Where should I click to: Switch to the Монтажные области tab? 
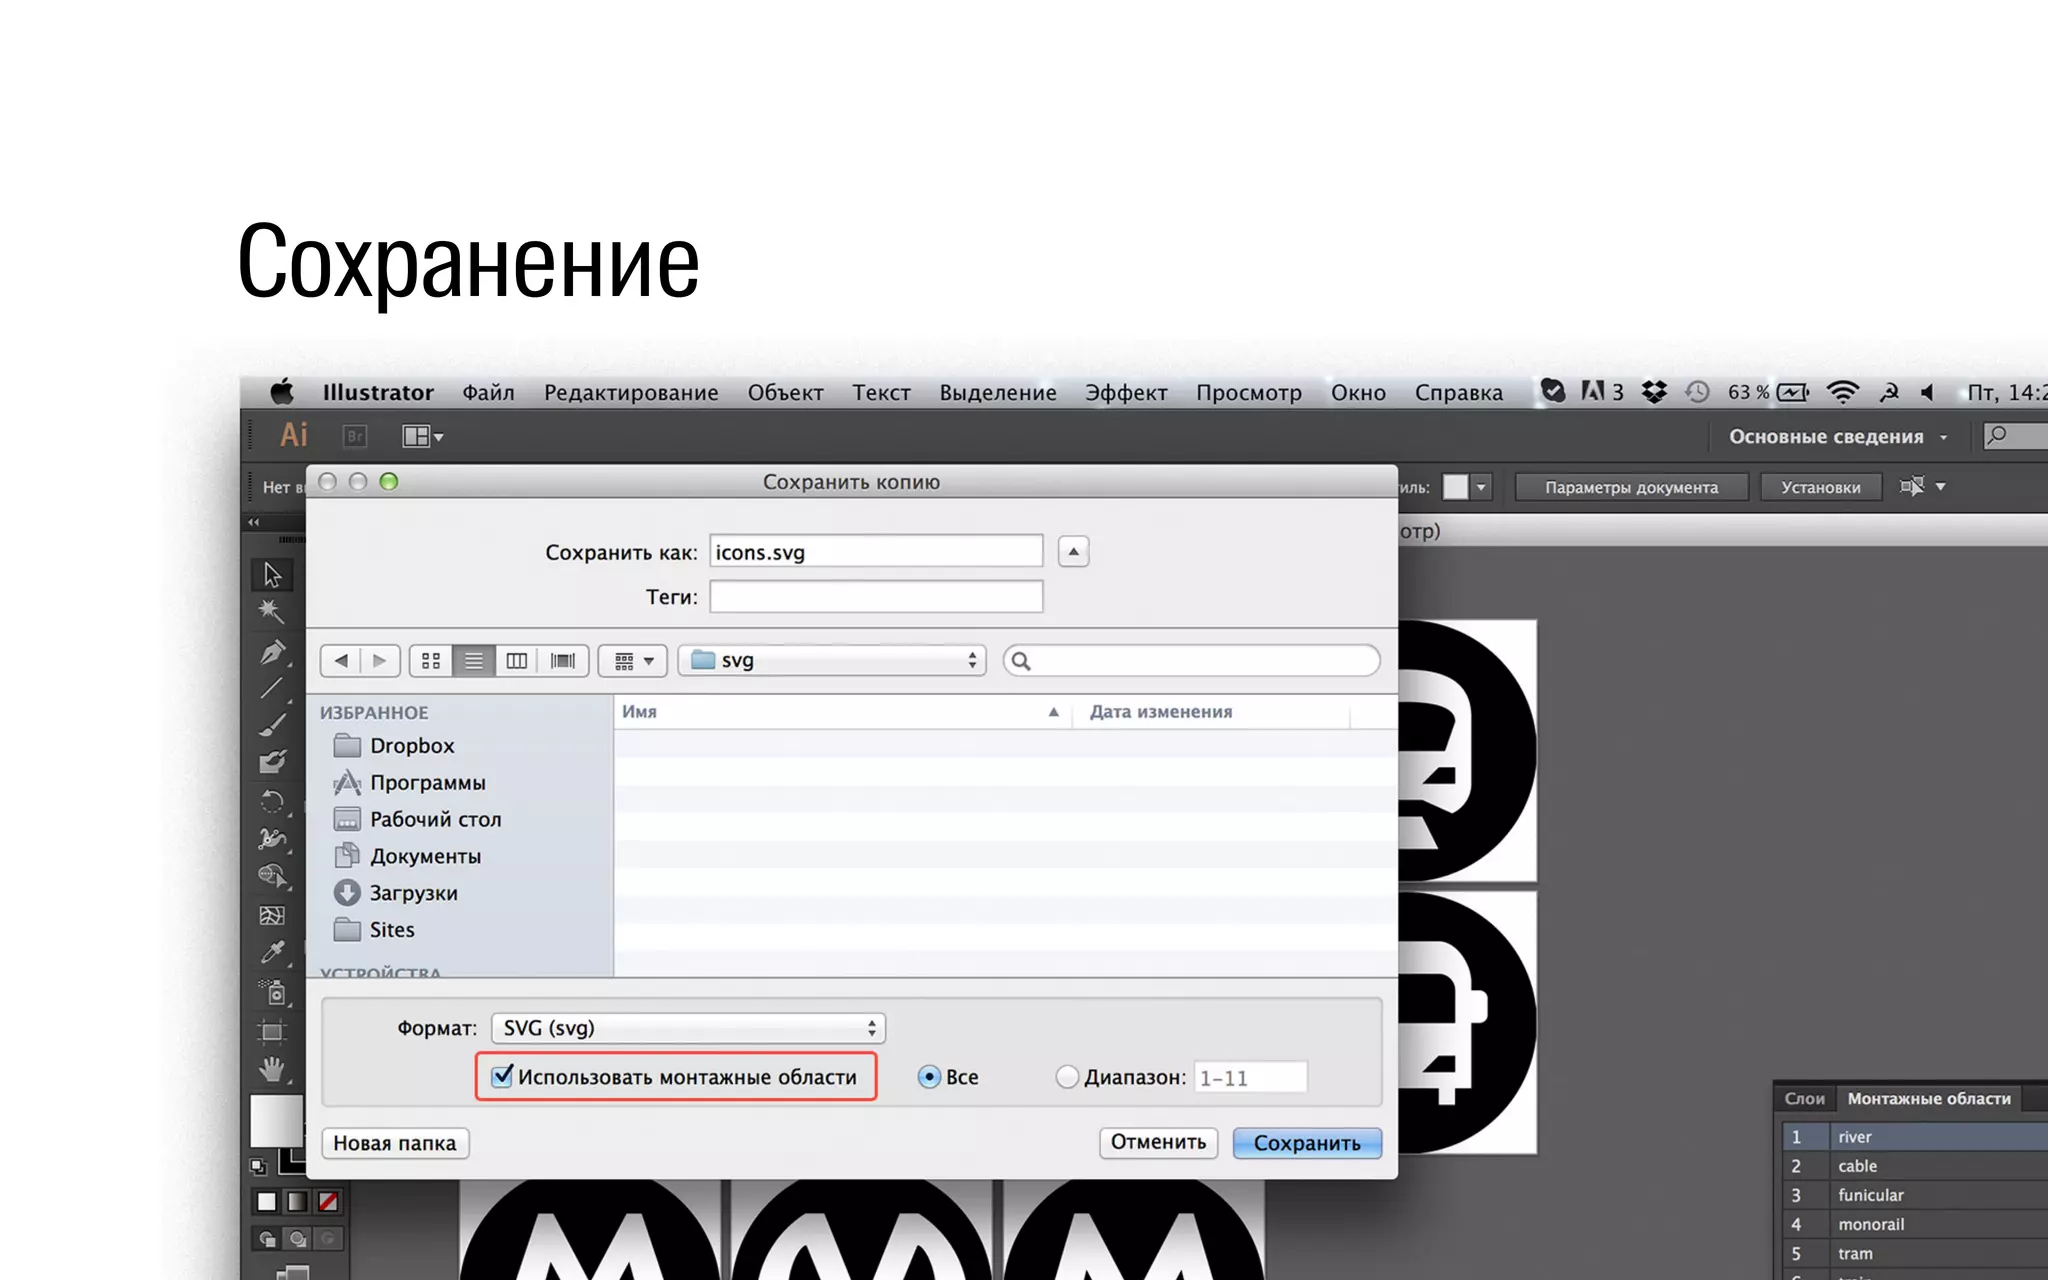1929,1098
